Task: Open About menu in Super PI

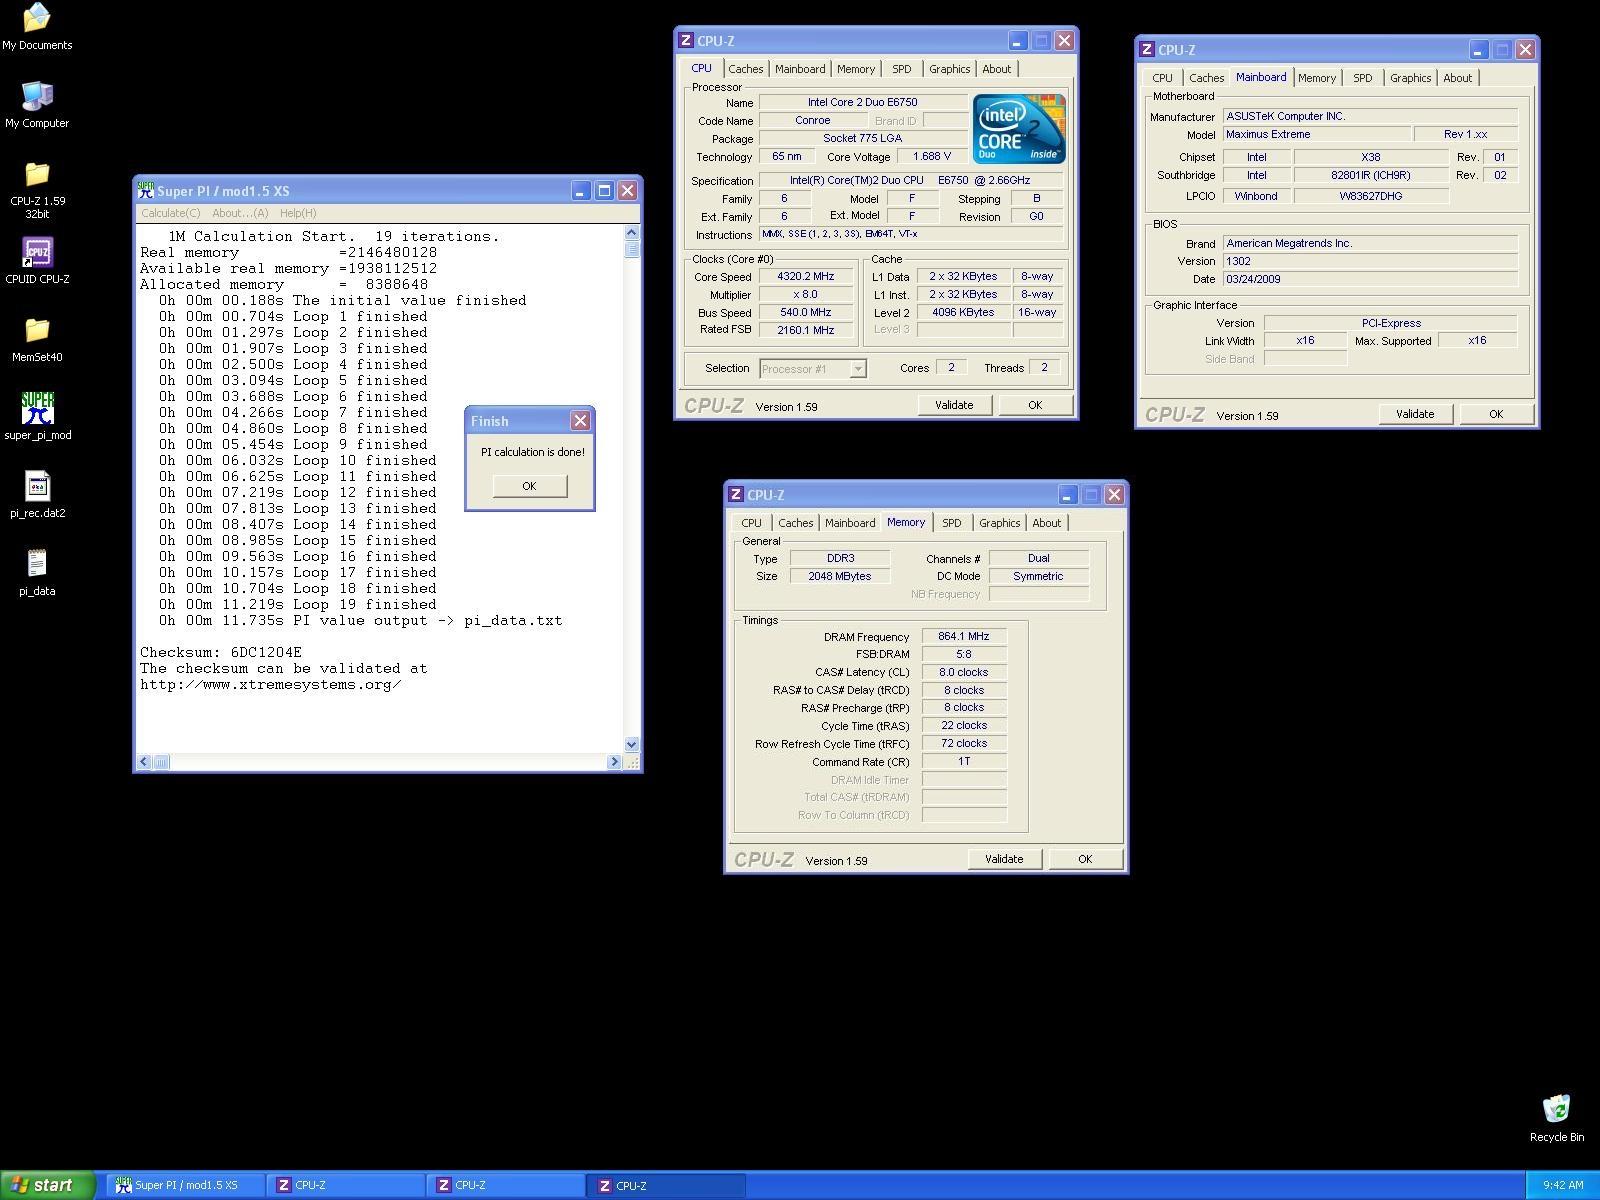Action: click(240, 213)
